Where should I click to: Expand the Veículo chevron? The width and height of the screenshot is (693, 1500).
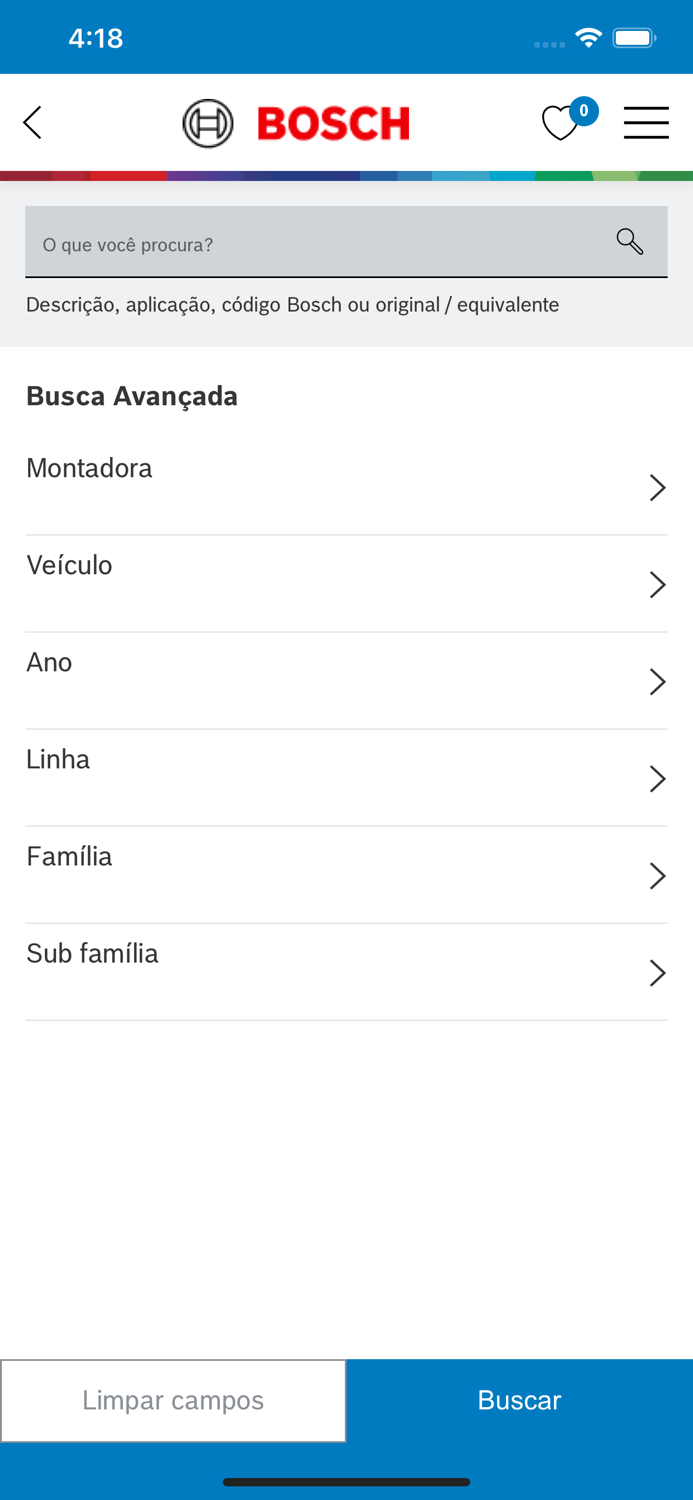(657, 585)
